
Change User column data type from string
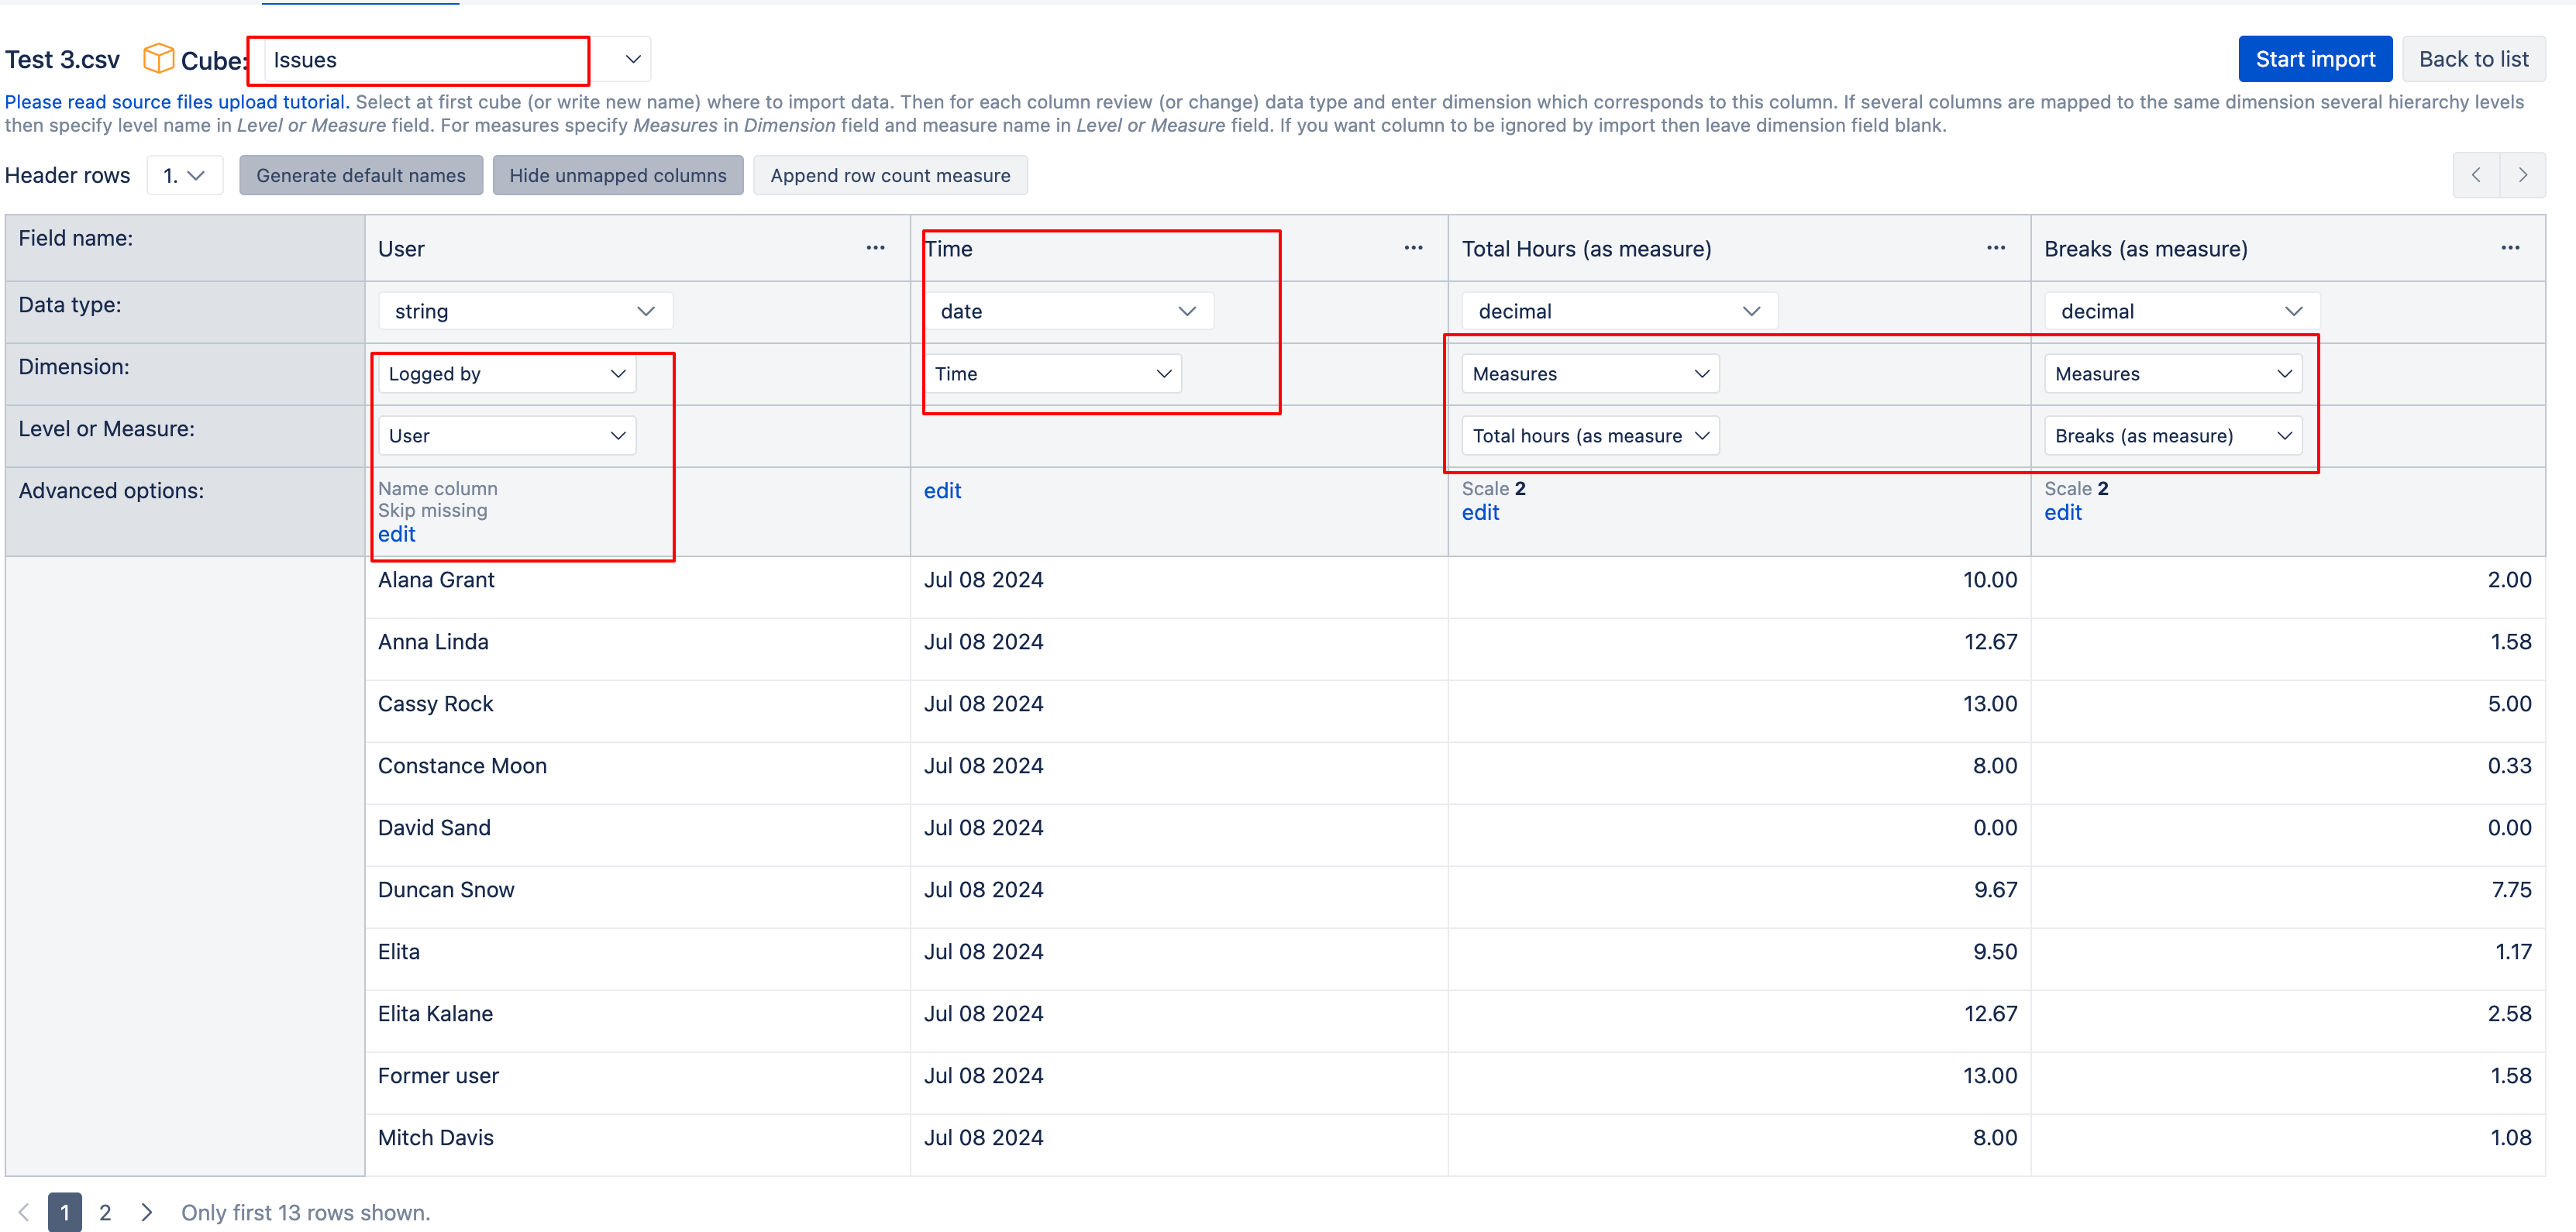coord(525,311)
